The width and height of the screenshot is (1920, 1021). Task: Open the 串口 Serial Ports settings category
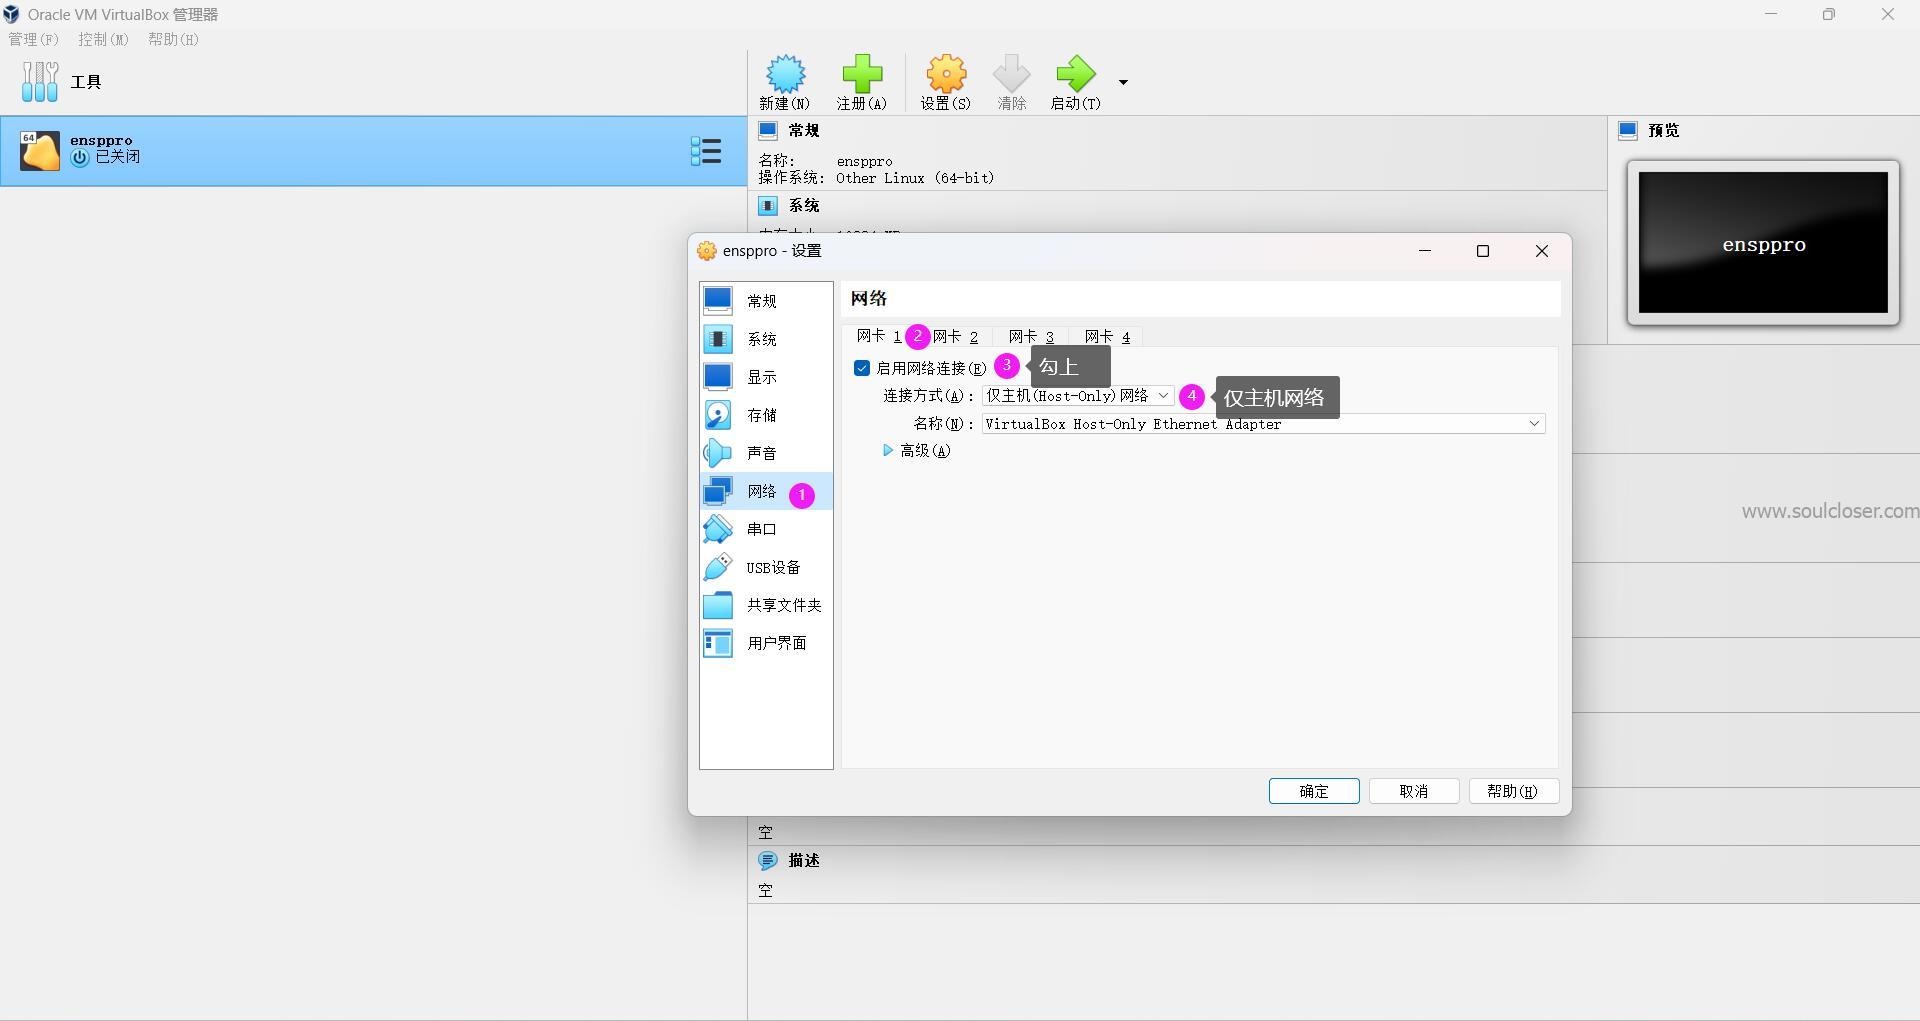[x=766, y=529]
